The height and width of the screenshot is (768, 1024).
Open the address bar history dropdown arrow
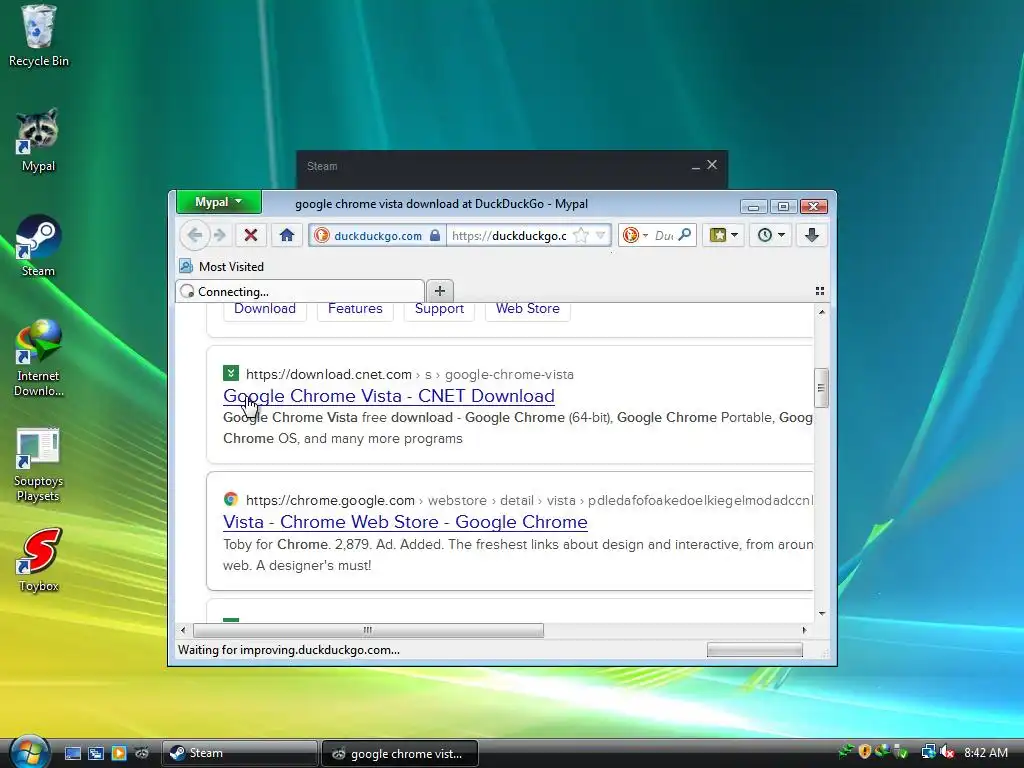point(600,235)
